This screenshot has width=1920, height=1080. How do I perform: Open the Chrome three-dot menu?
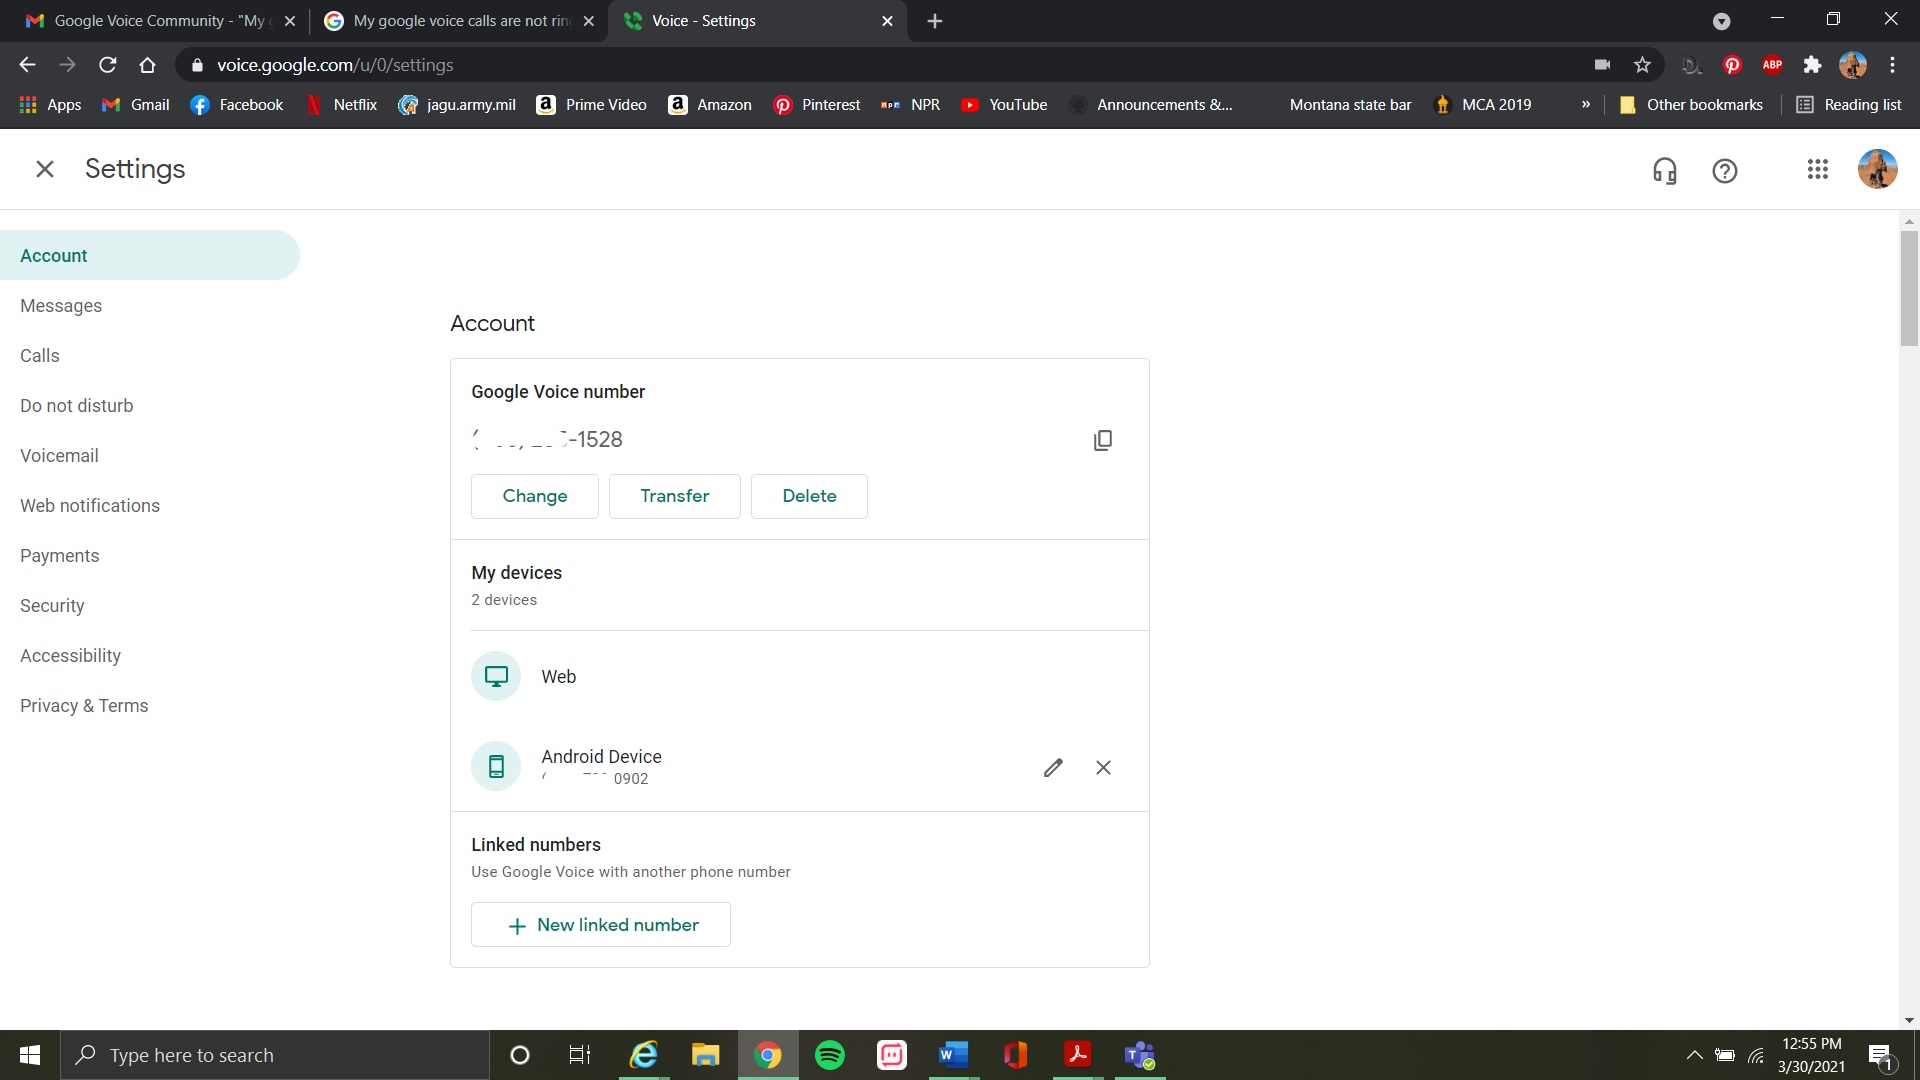(1892, 65)
